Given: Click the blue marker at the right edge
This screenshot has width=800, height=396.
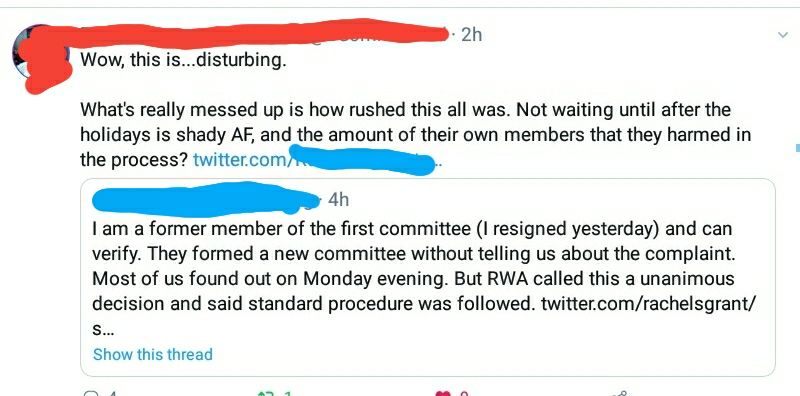Looking at the screenshot, I should [797, 148].
